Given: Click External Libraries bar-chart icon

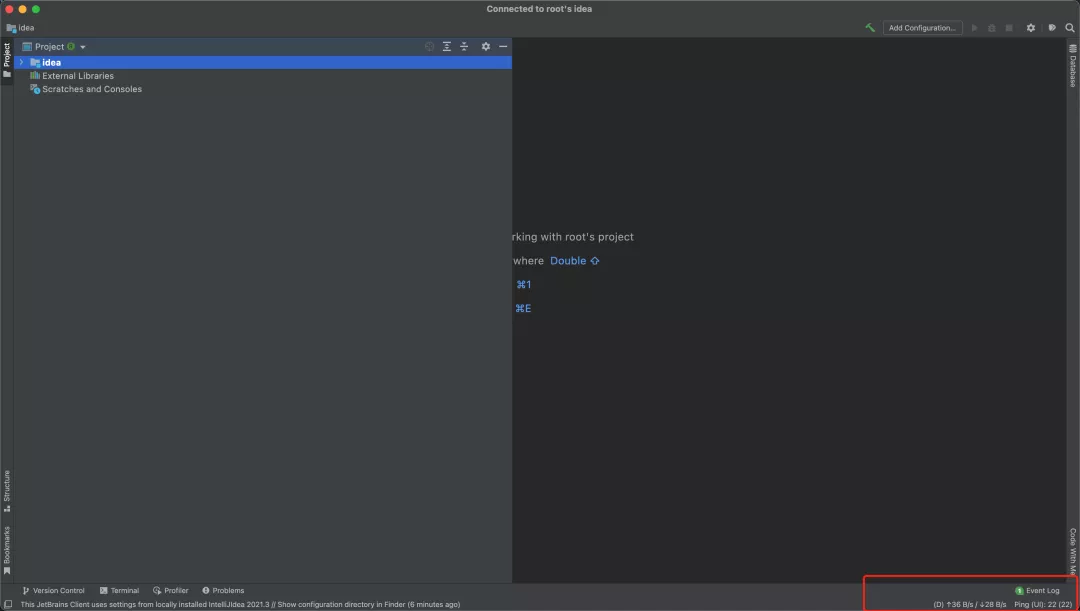Looking at the screenshot, I should click(x=34, y=76).
